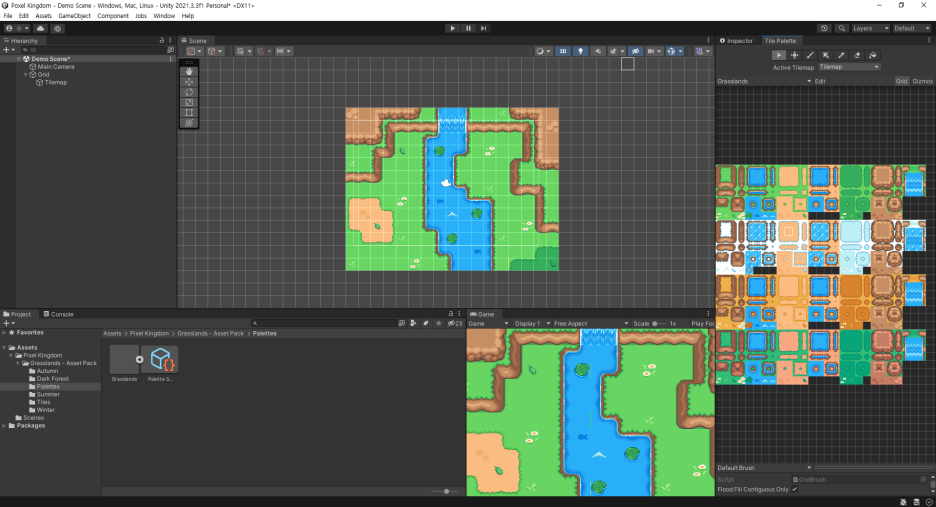Open Default Brush dropdown
The image size is (936, 507).
click(764, 468)
